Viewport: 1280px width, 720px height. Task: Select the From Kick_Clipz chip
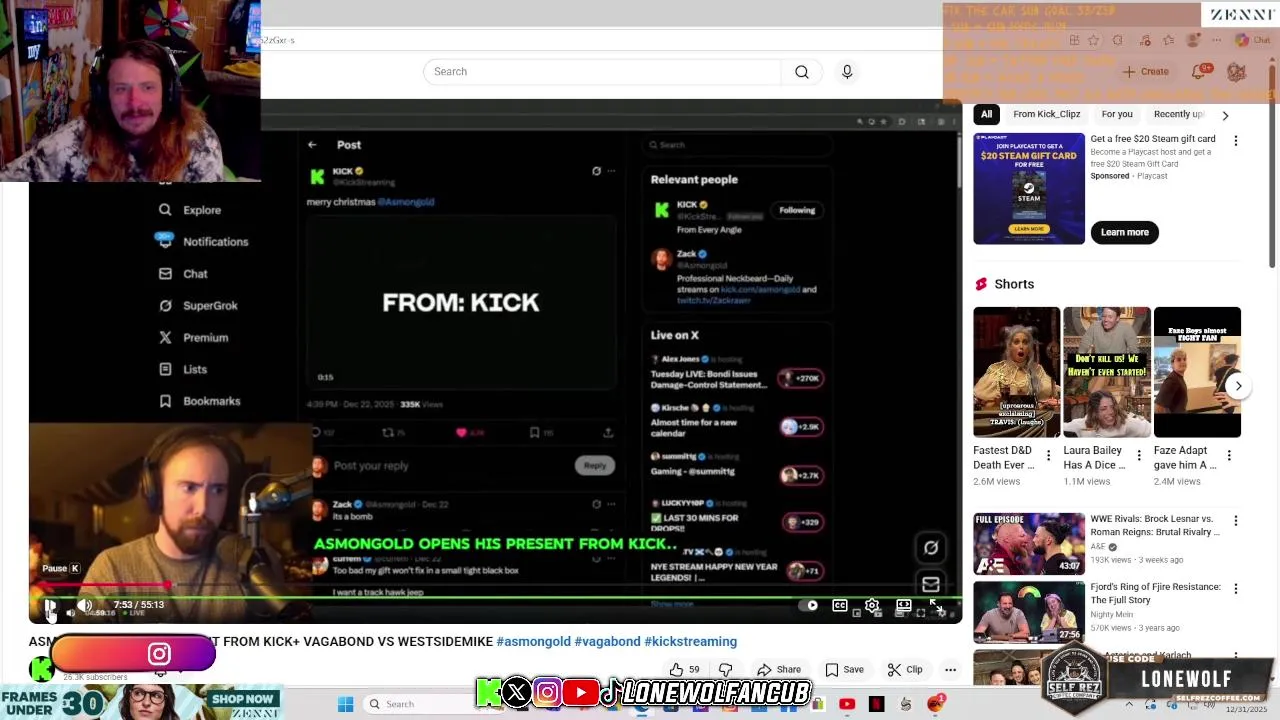click(x=1046, y=114)
